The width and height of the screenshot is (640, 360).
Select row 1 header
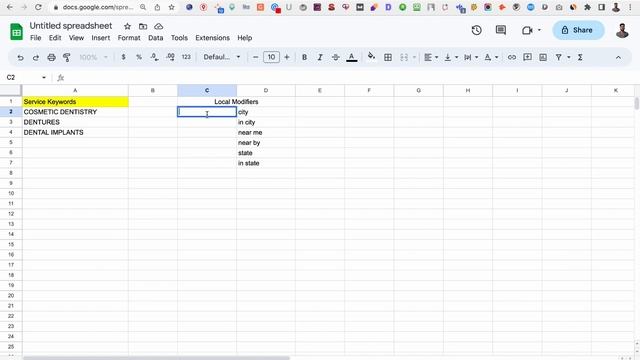tap(11, 101)
